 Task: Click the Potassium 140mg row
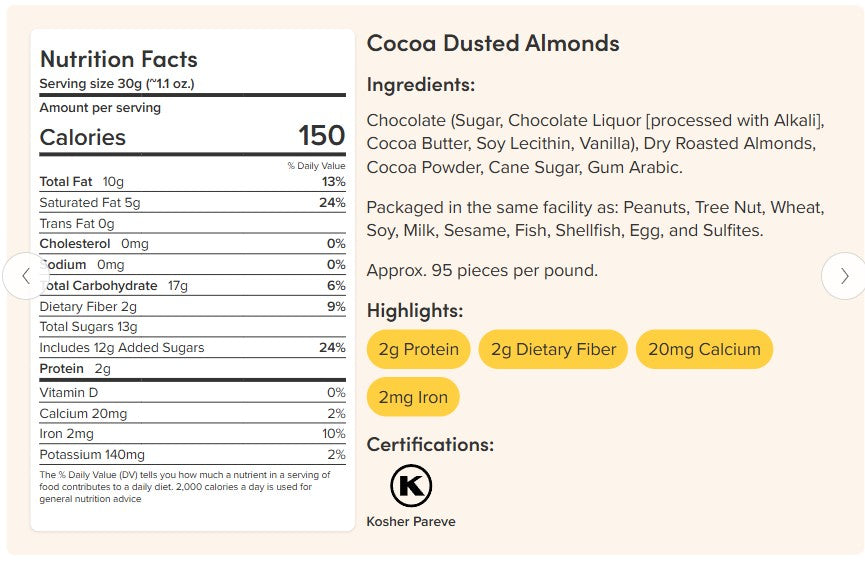tap(193, 455)
